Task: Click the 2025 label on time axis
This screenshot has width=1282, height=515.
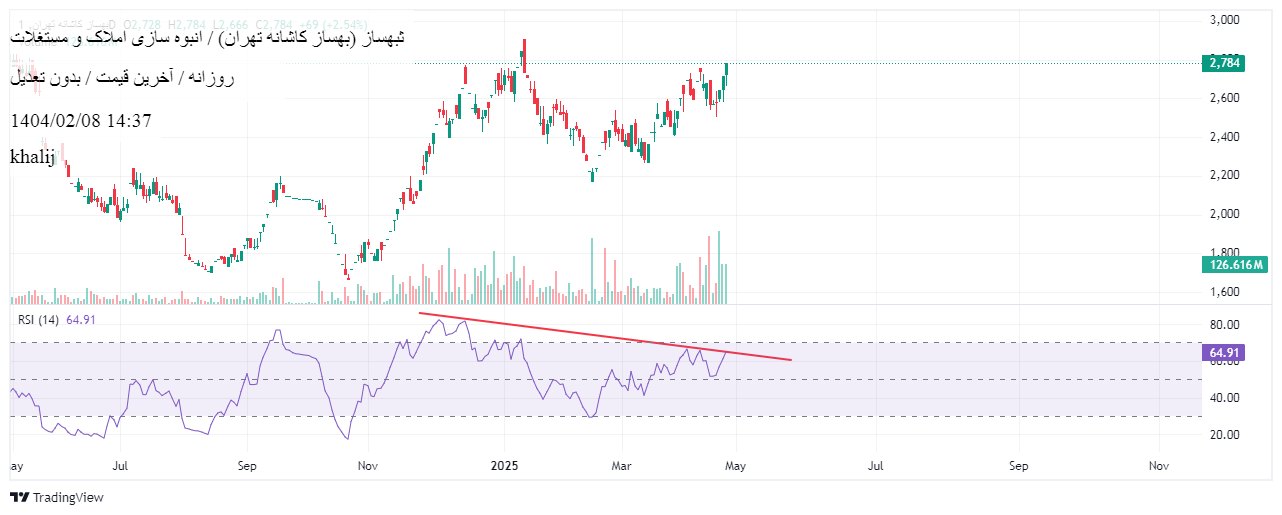Action: coord(504,466)
